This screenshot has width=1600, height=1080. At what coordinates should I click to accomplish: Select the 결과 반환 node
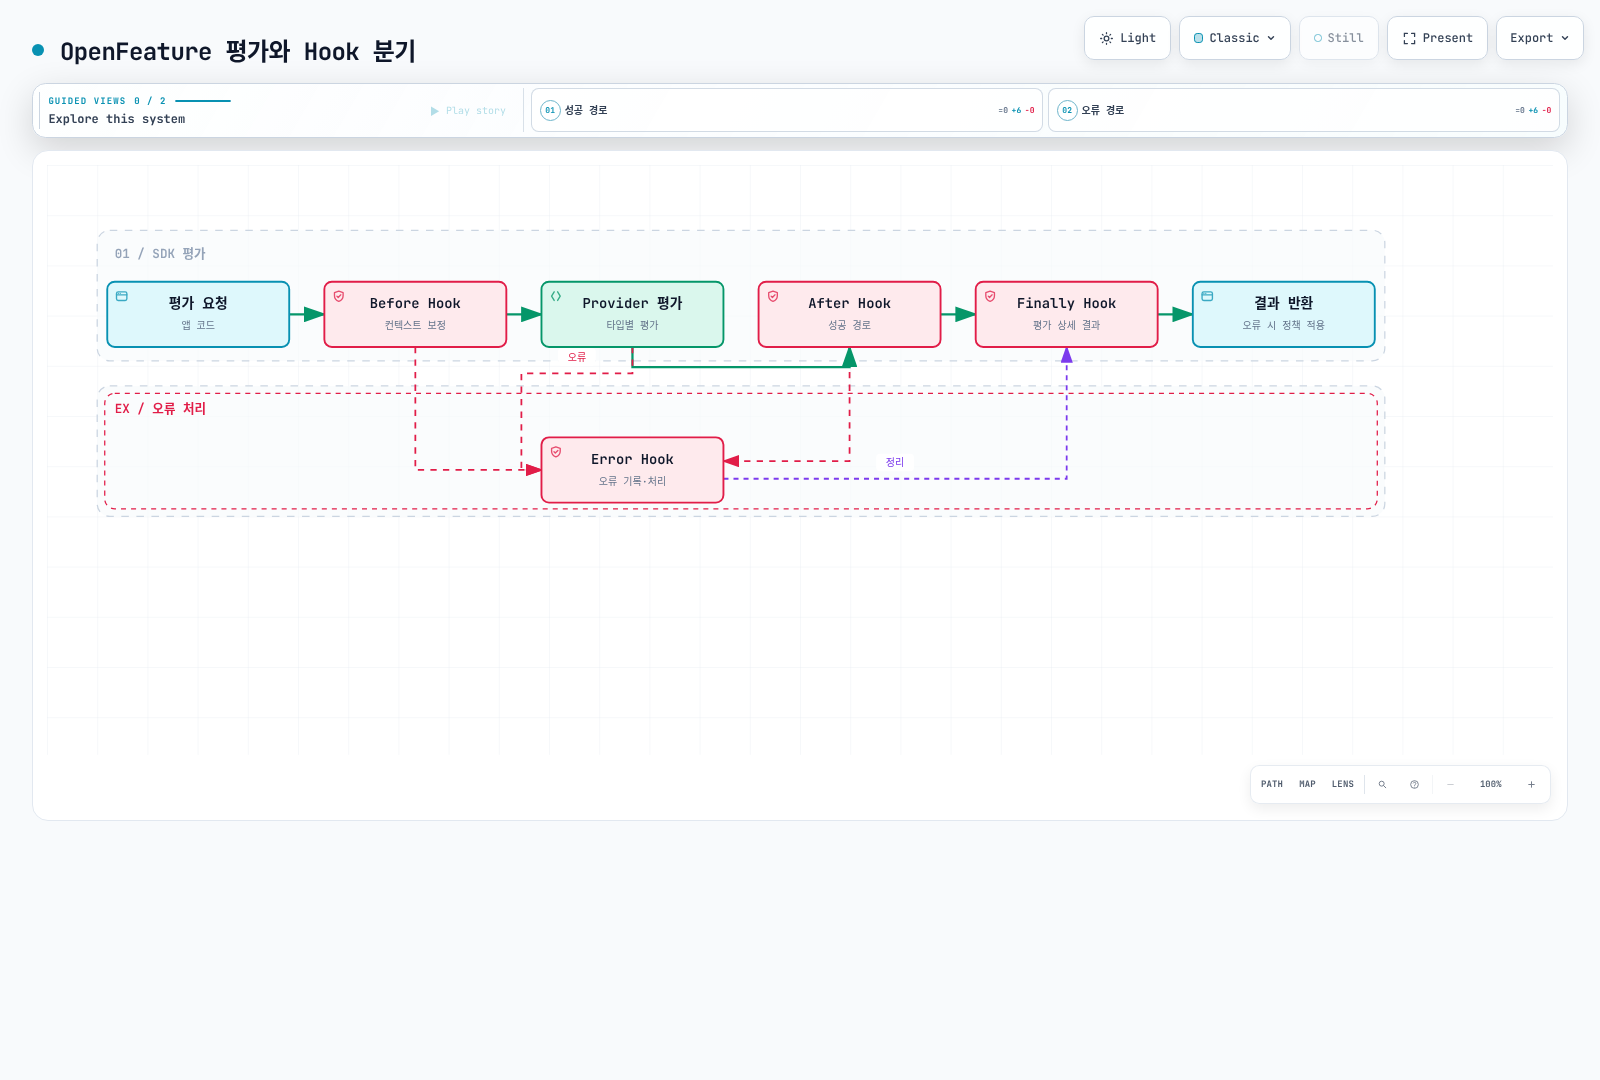1283,314
